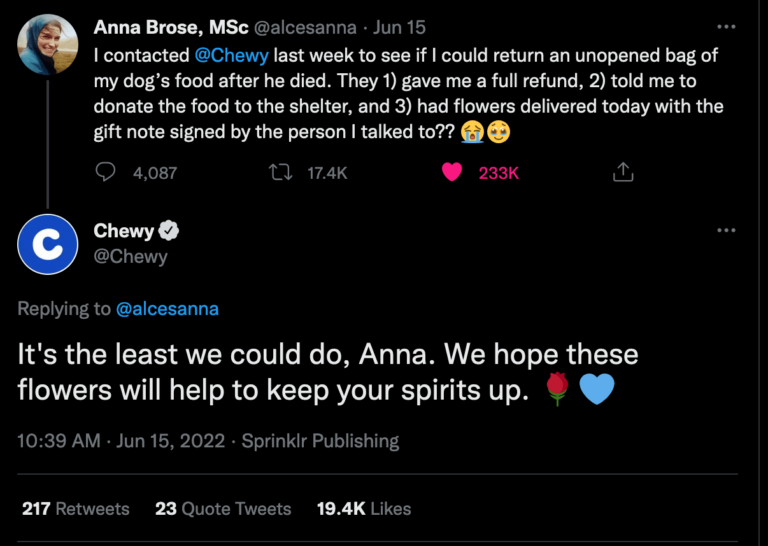Open the @alcesanna handle beside Anna's name
768x546 pixels.
coord(308,27)
